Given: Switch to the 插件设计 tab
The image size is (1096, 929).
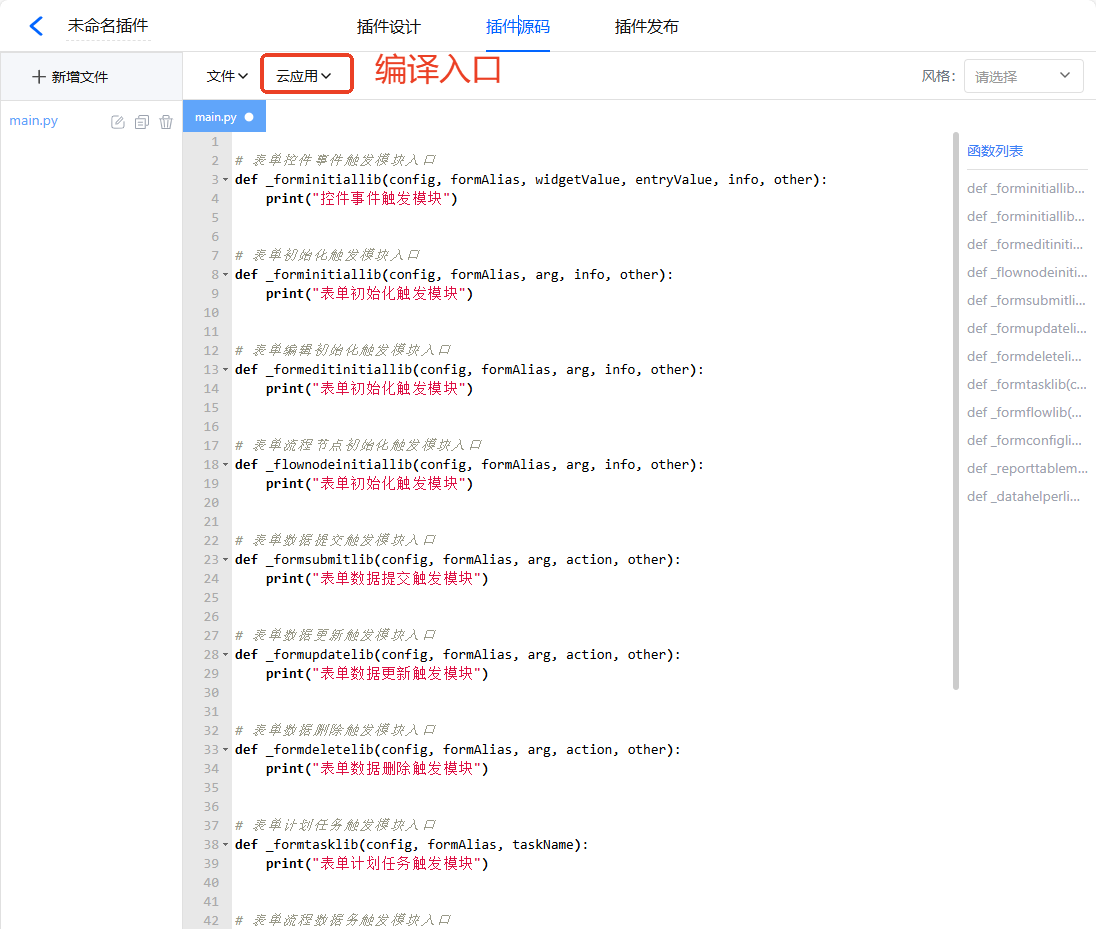Looking at the screenshot, I should pos(389,27).
